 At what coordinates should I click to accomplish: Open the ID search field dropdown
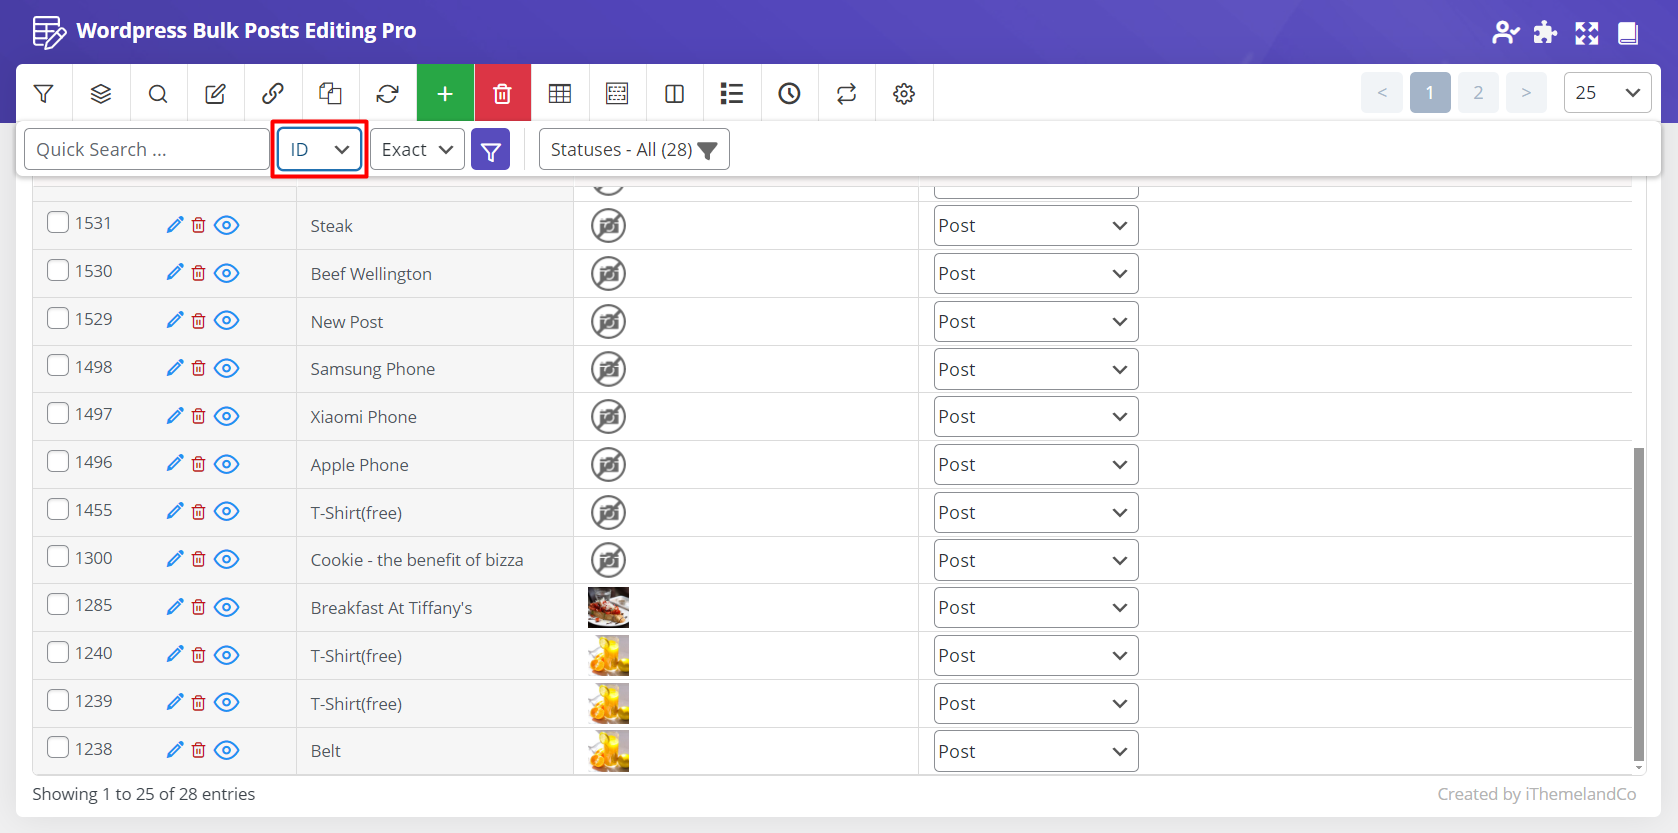point(319,150)
